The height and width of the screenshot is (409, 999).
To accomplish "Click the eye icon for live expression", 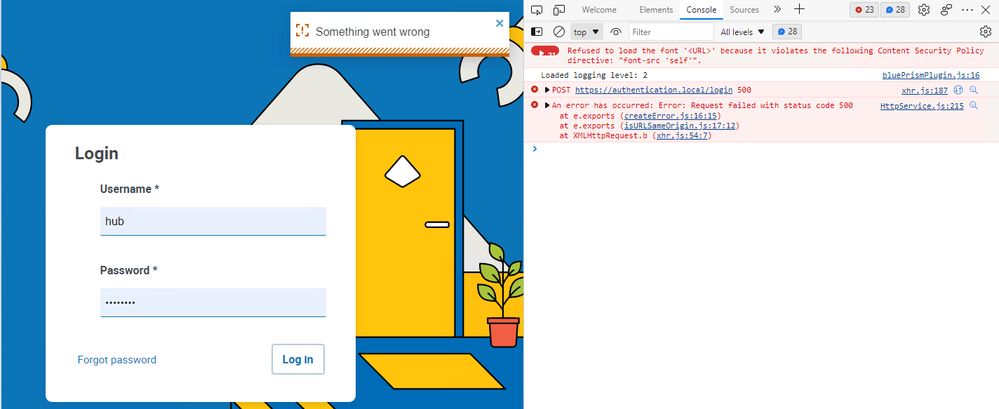I will [615, 31].
